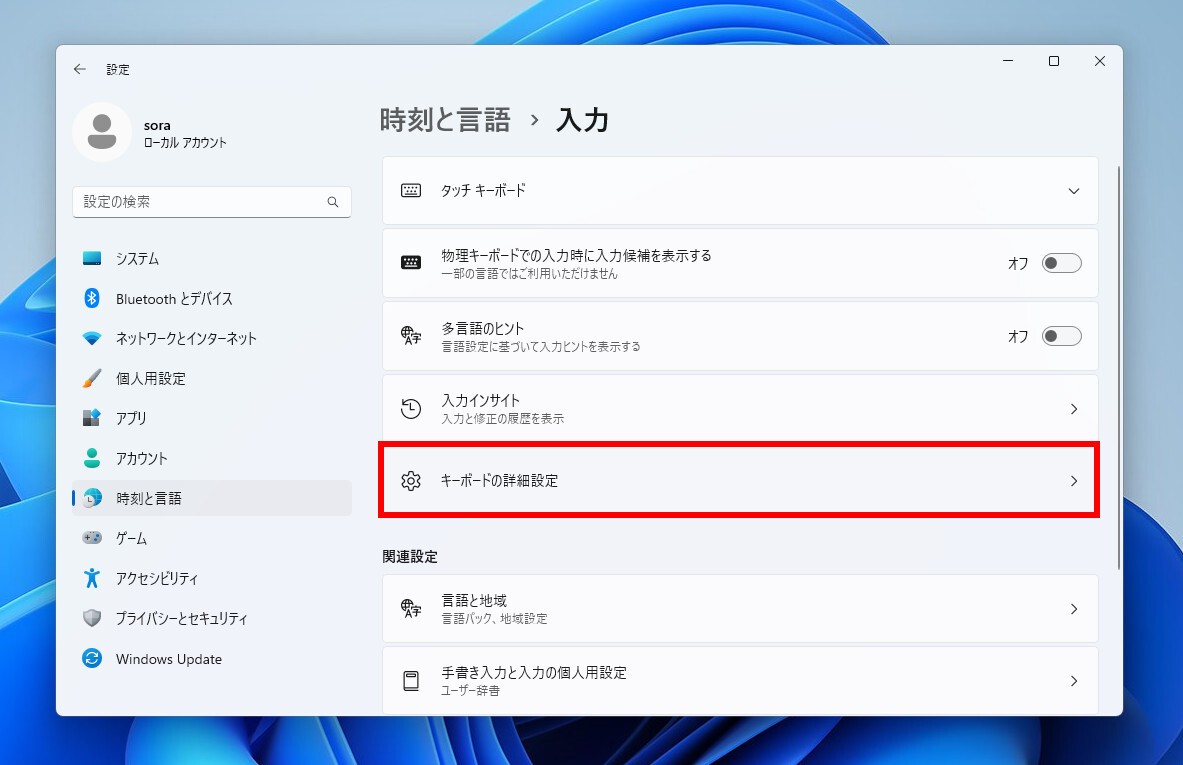Select the ゲーム Xbox icon
Image resolution: width=1183 pixels, height=765 pixels.
tap(91, 538)
